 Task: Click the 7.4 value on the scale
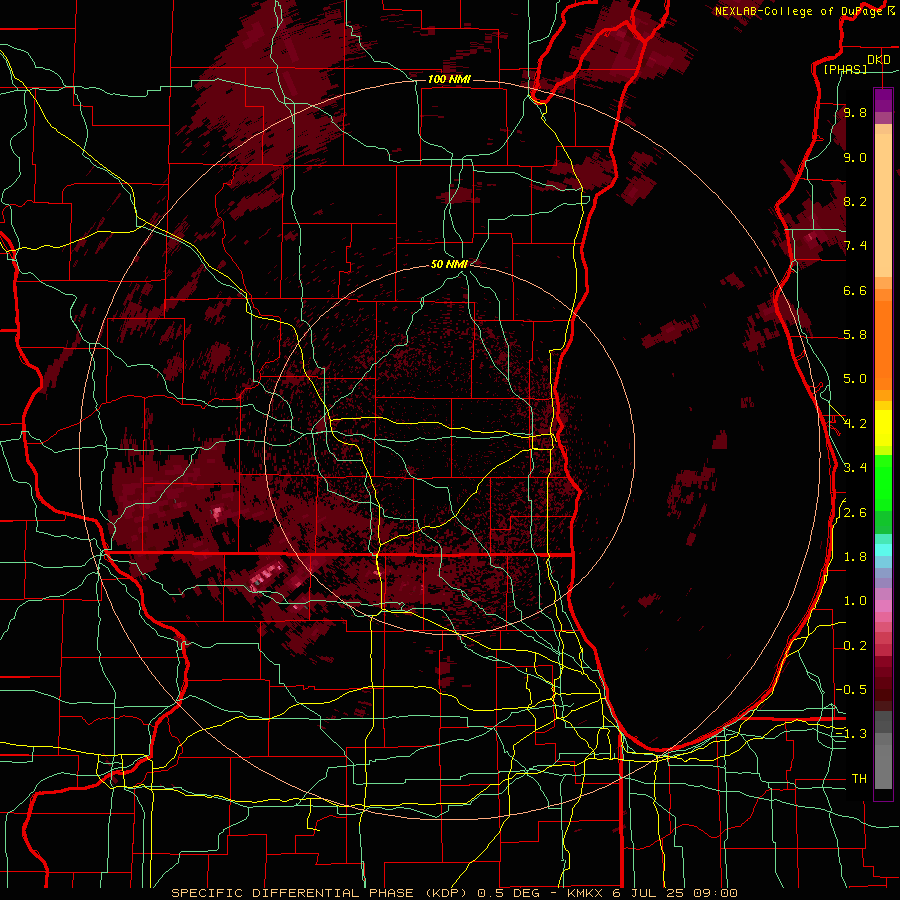[x=855, y=246]
